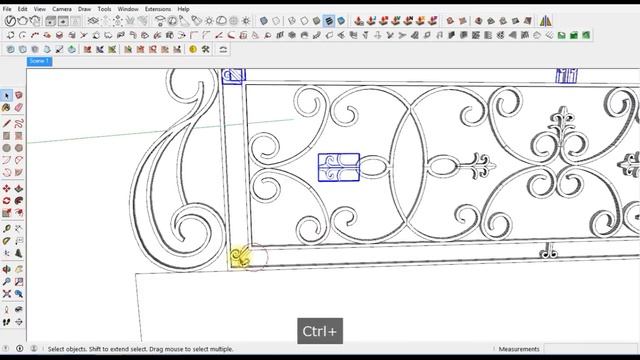
Task: Click the yellow coin icon
Action: tap(193, 49)
